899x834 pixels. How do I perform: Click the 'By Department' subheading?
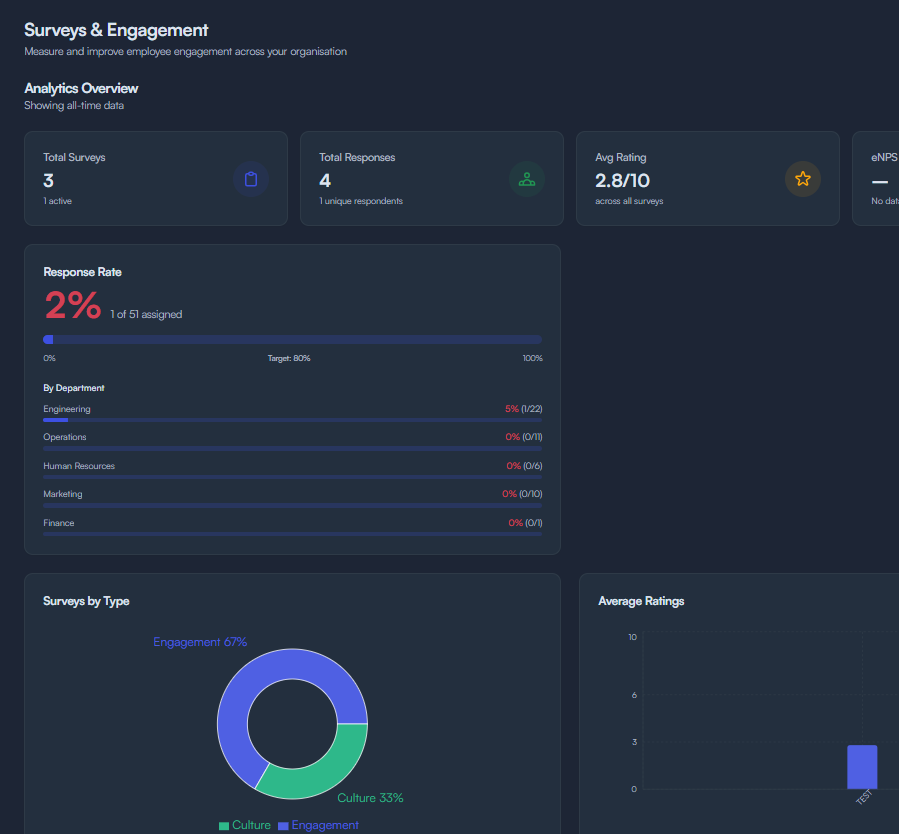point(73,388)
